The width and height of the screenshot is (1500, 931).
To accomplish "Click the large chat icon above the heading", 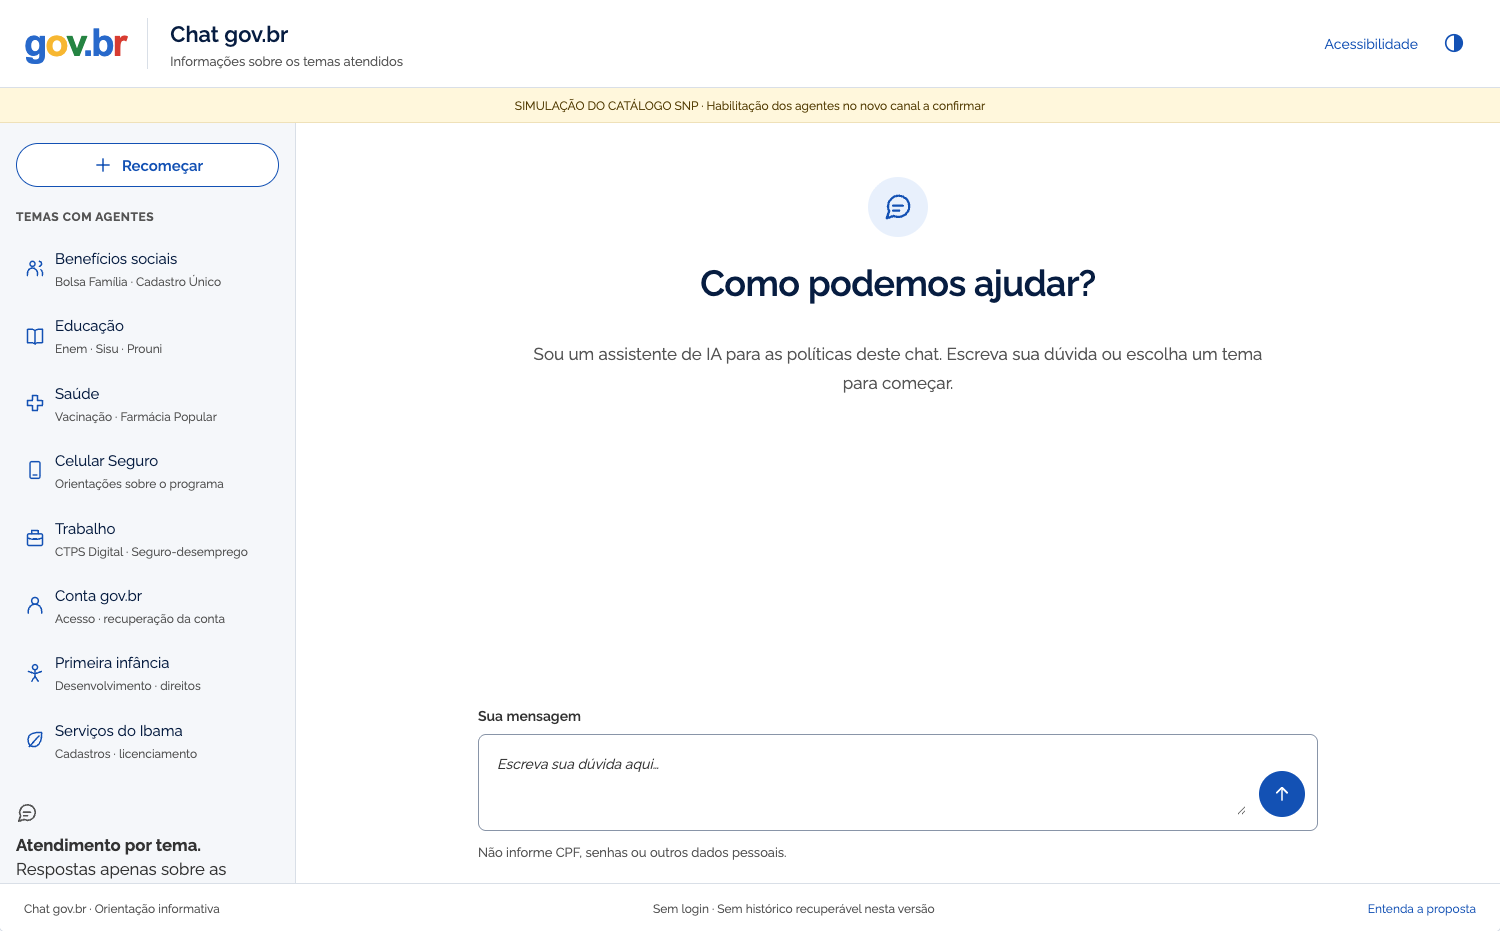I will [x=898, y=207].
